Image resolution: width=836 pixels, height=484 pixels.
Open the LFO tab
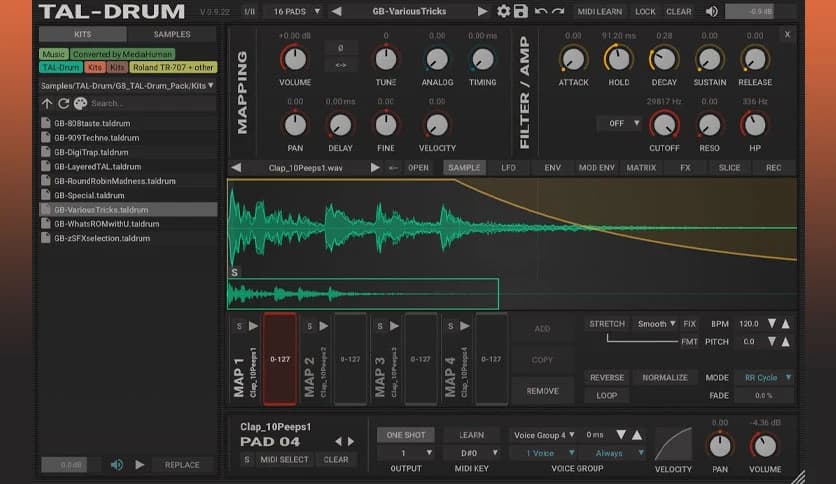pyautogui.click(x=508, y=168)
